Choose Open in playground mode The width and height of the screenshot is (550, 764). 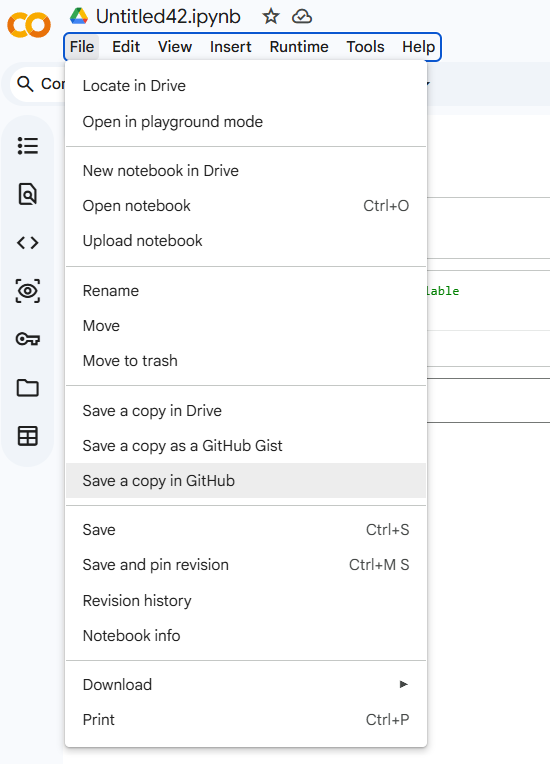[x=246, y=122]
